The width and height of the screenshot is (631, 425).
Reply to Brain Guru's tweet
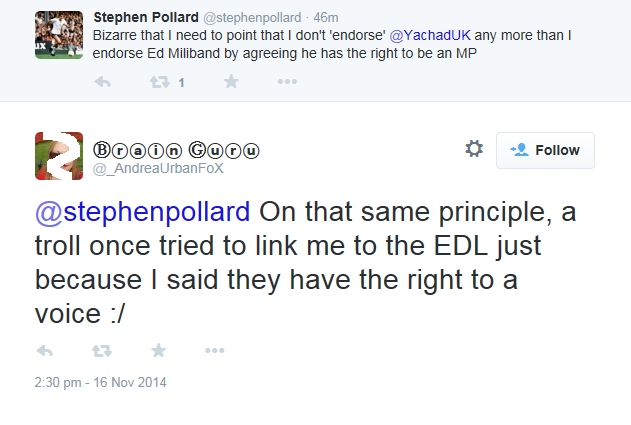click(44, 351)
